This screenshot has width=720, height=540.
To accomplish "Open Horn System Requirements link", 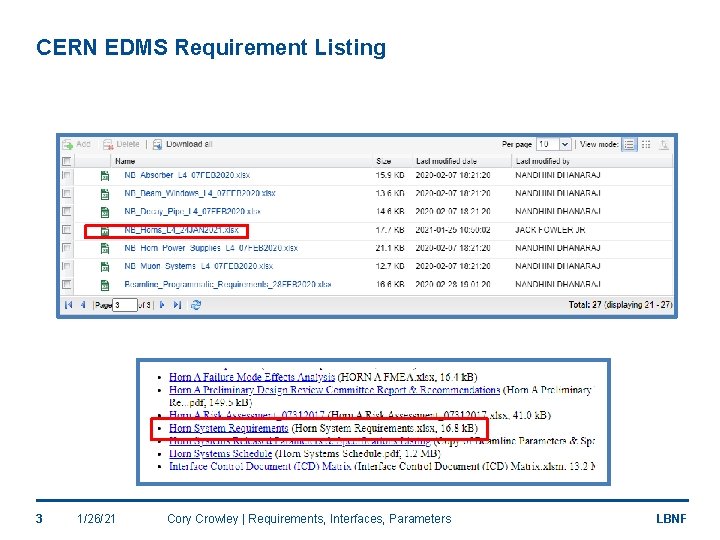I will point(229,428).
